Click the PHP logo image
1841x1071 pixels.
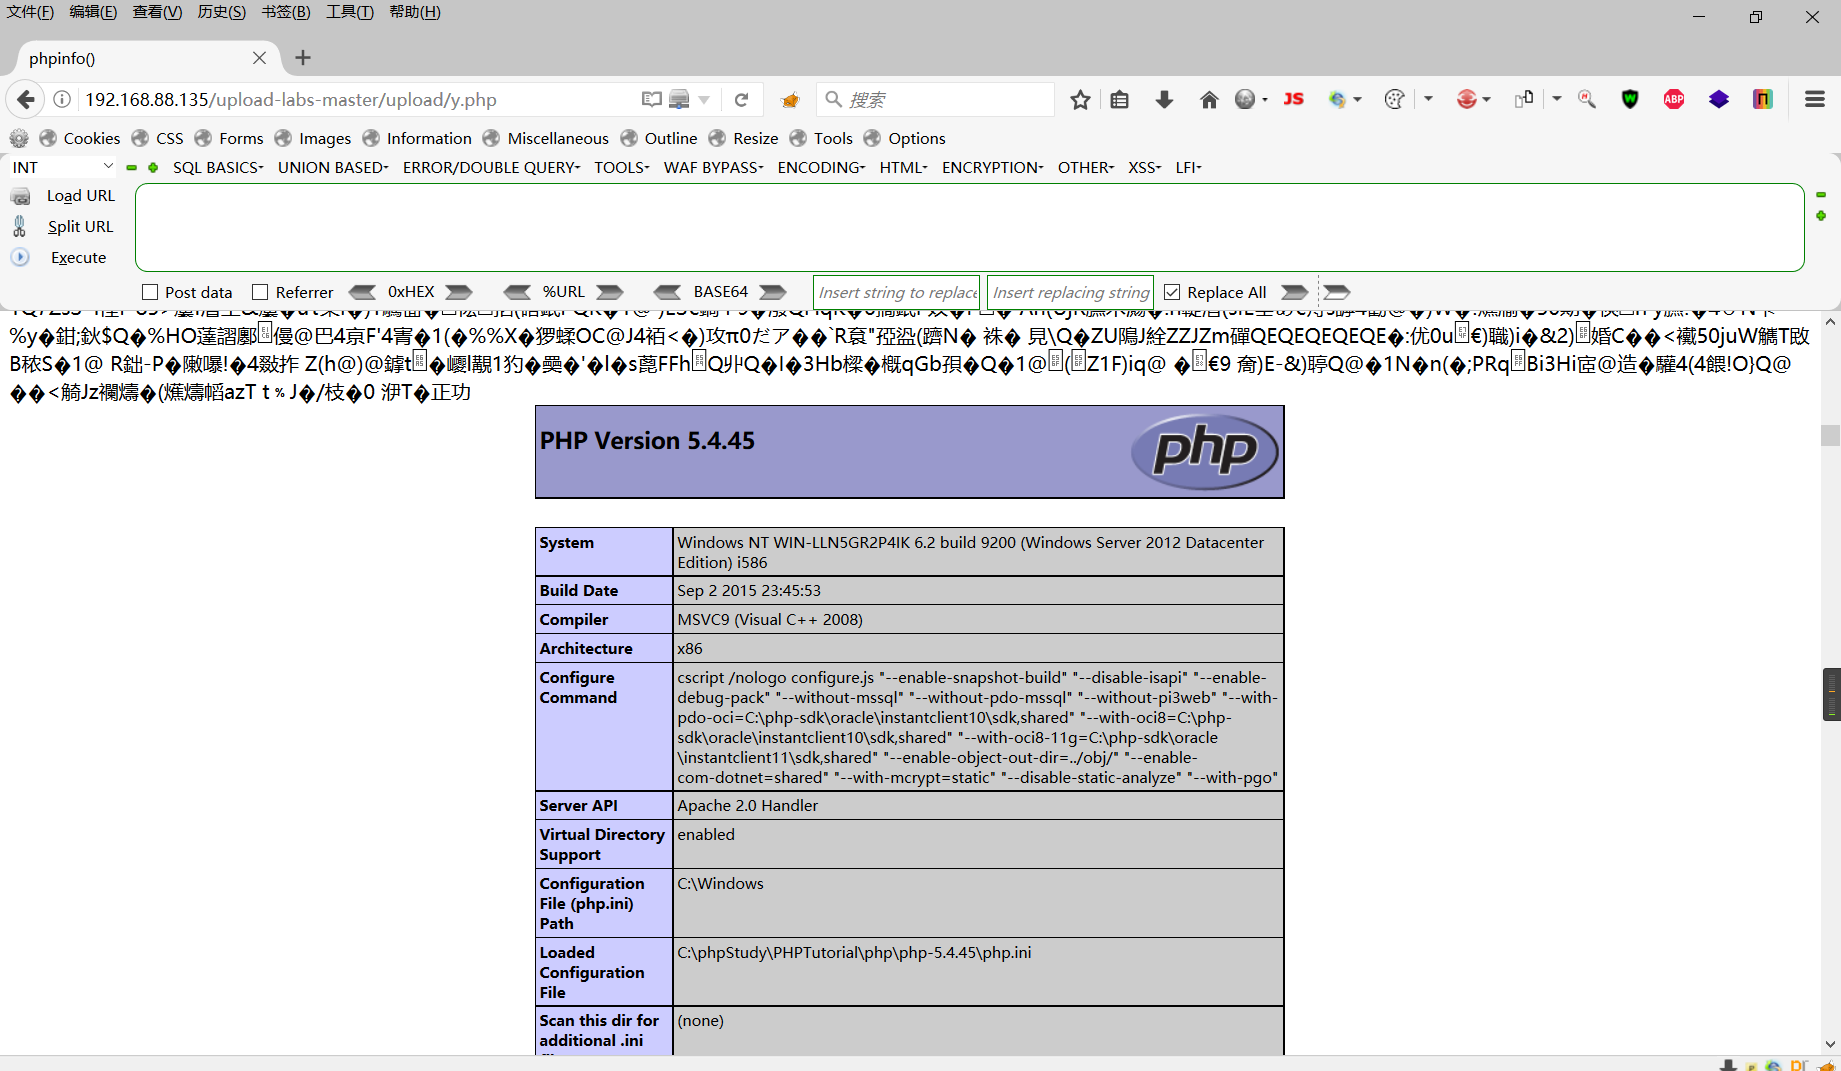(x=1205, y=451)
